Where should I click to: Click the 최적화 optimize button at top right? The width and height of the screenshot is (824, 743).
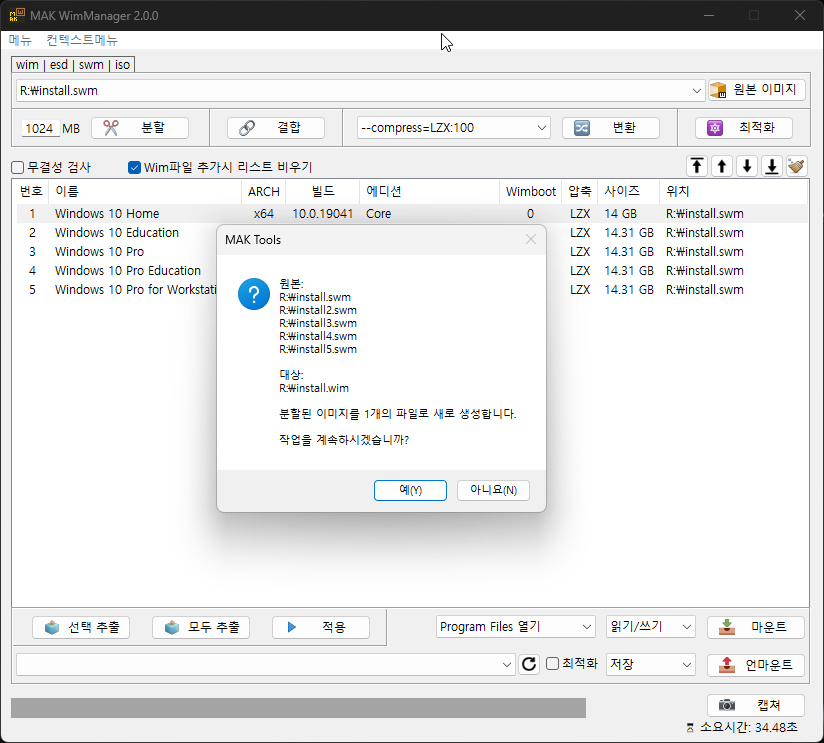tap(744, 128)
